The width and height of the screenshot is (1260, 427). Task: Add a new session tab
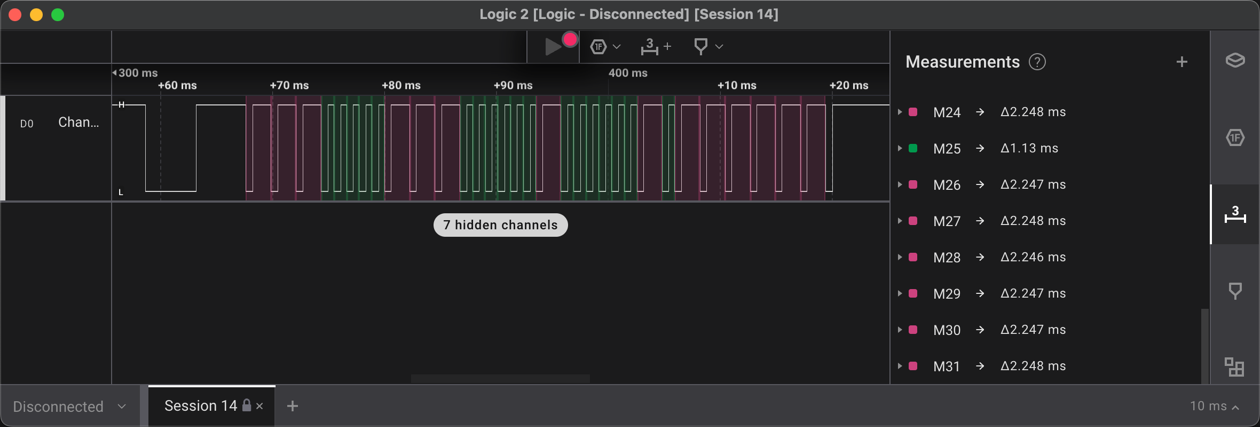tap(292, 406)
